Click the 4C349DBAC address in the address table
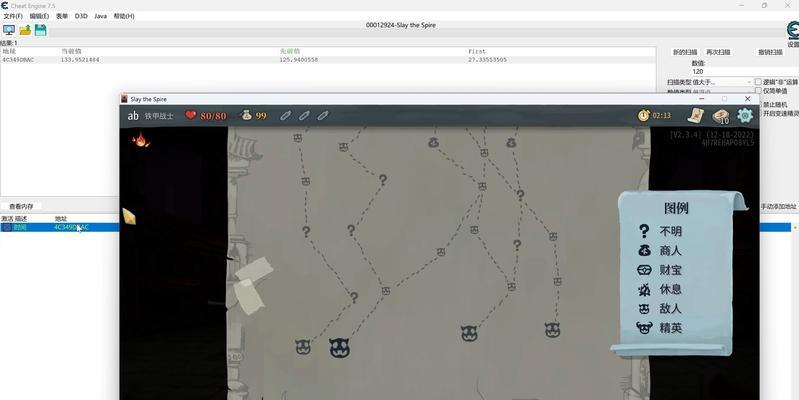The height and width of the screenshot is (400, 799). 71,227
